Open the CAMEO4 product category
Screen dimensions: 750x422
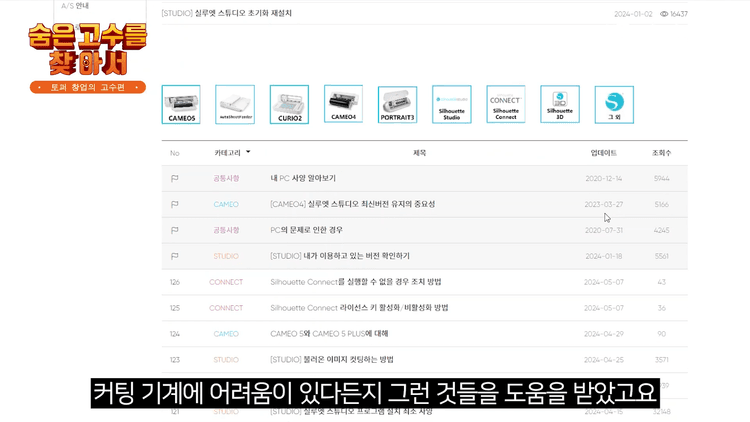point(343,104)
